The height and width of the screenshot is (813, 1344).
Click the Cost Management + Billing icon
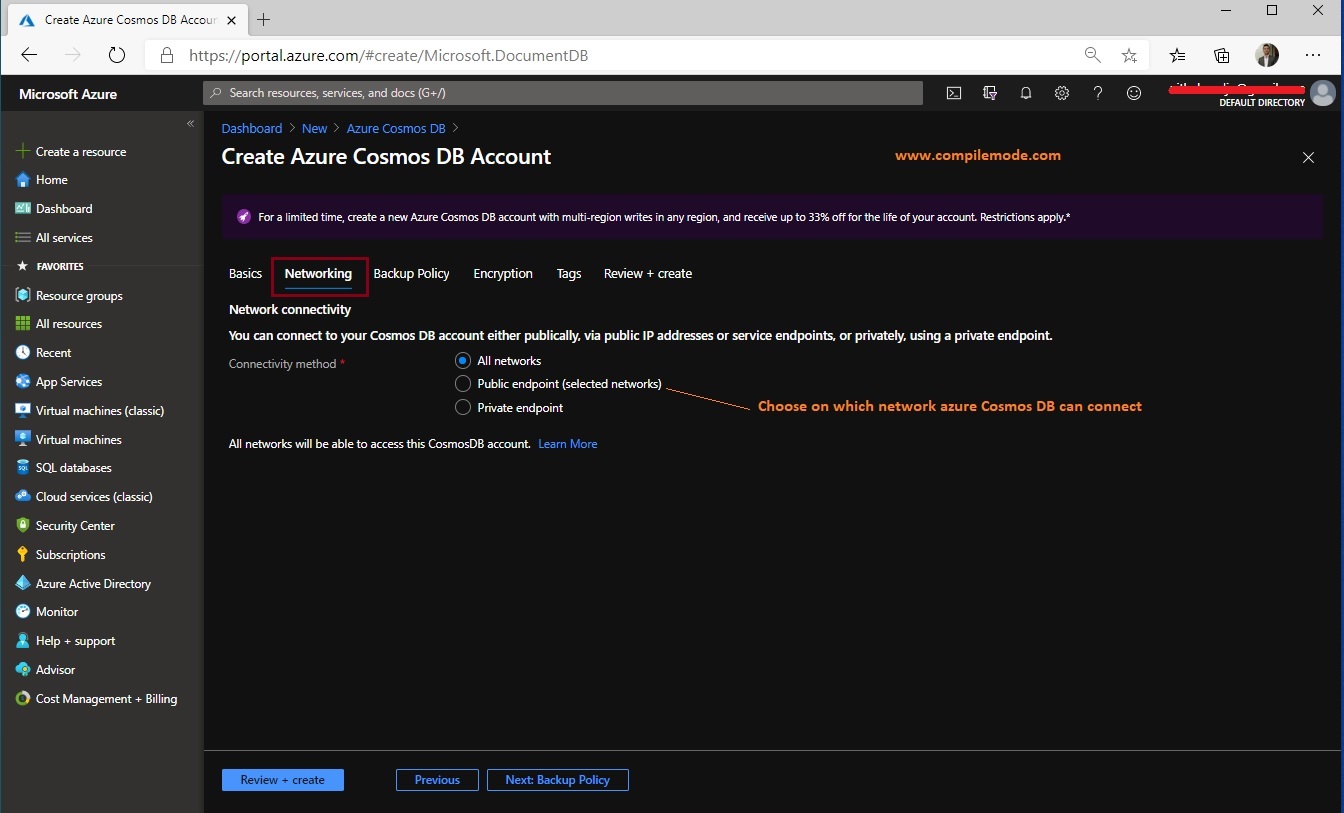23,699
